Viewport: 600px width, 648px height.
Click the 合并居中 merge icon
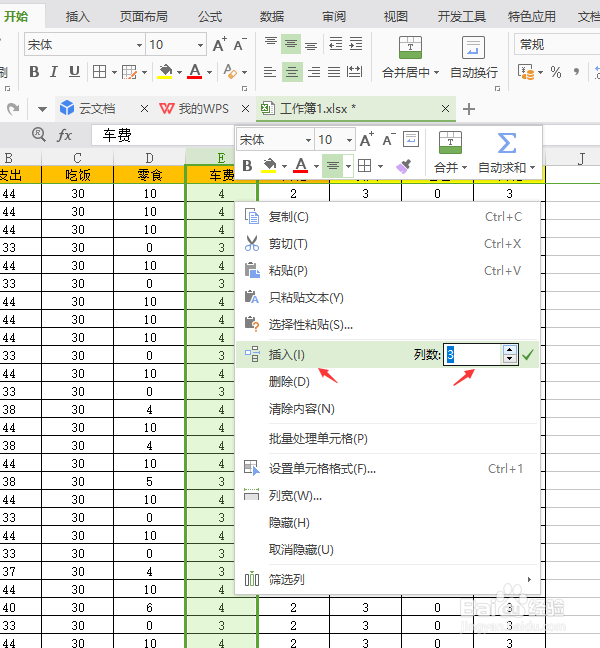pos(410,47)
